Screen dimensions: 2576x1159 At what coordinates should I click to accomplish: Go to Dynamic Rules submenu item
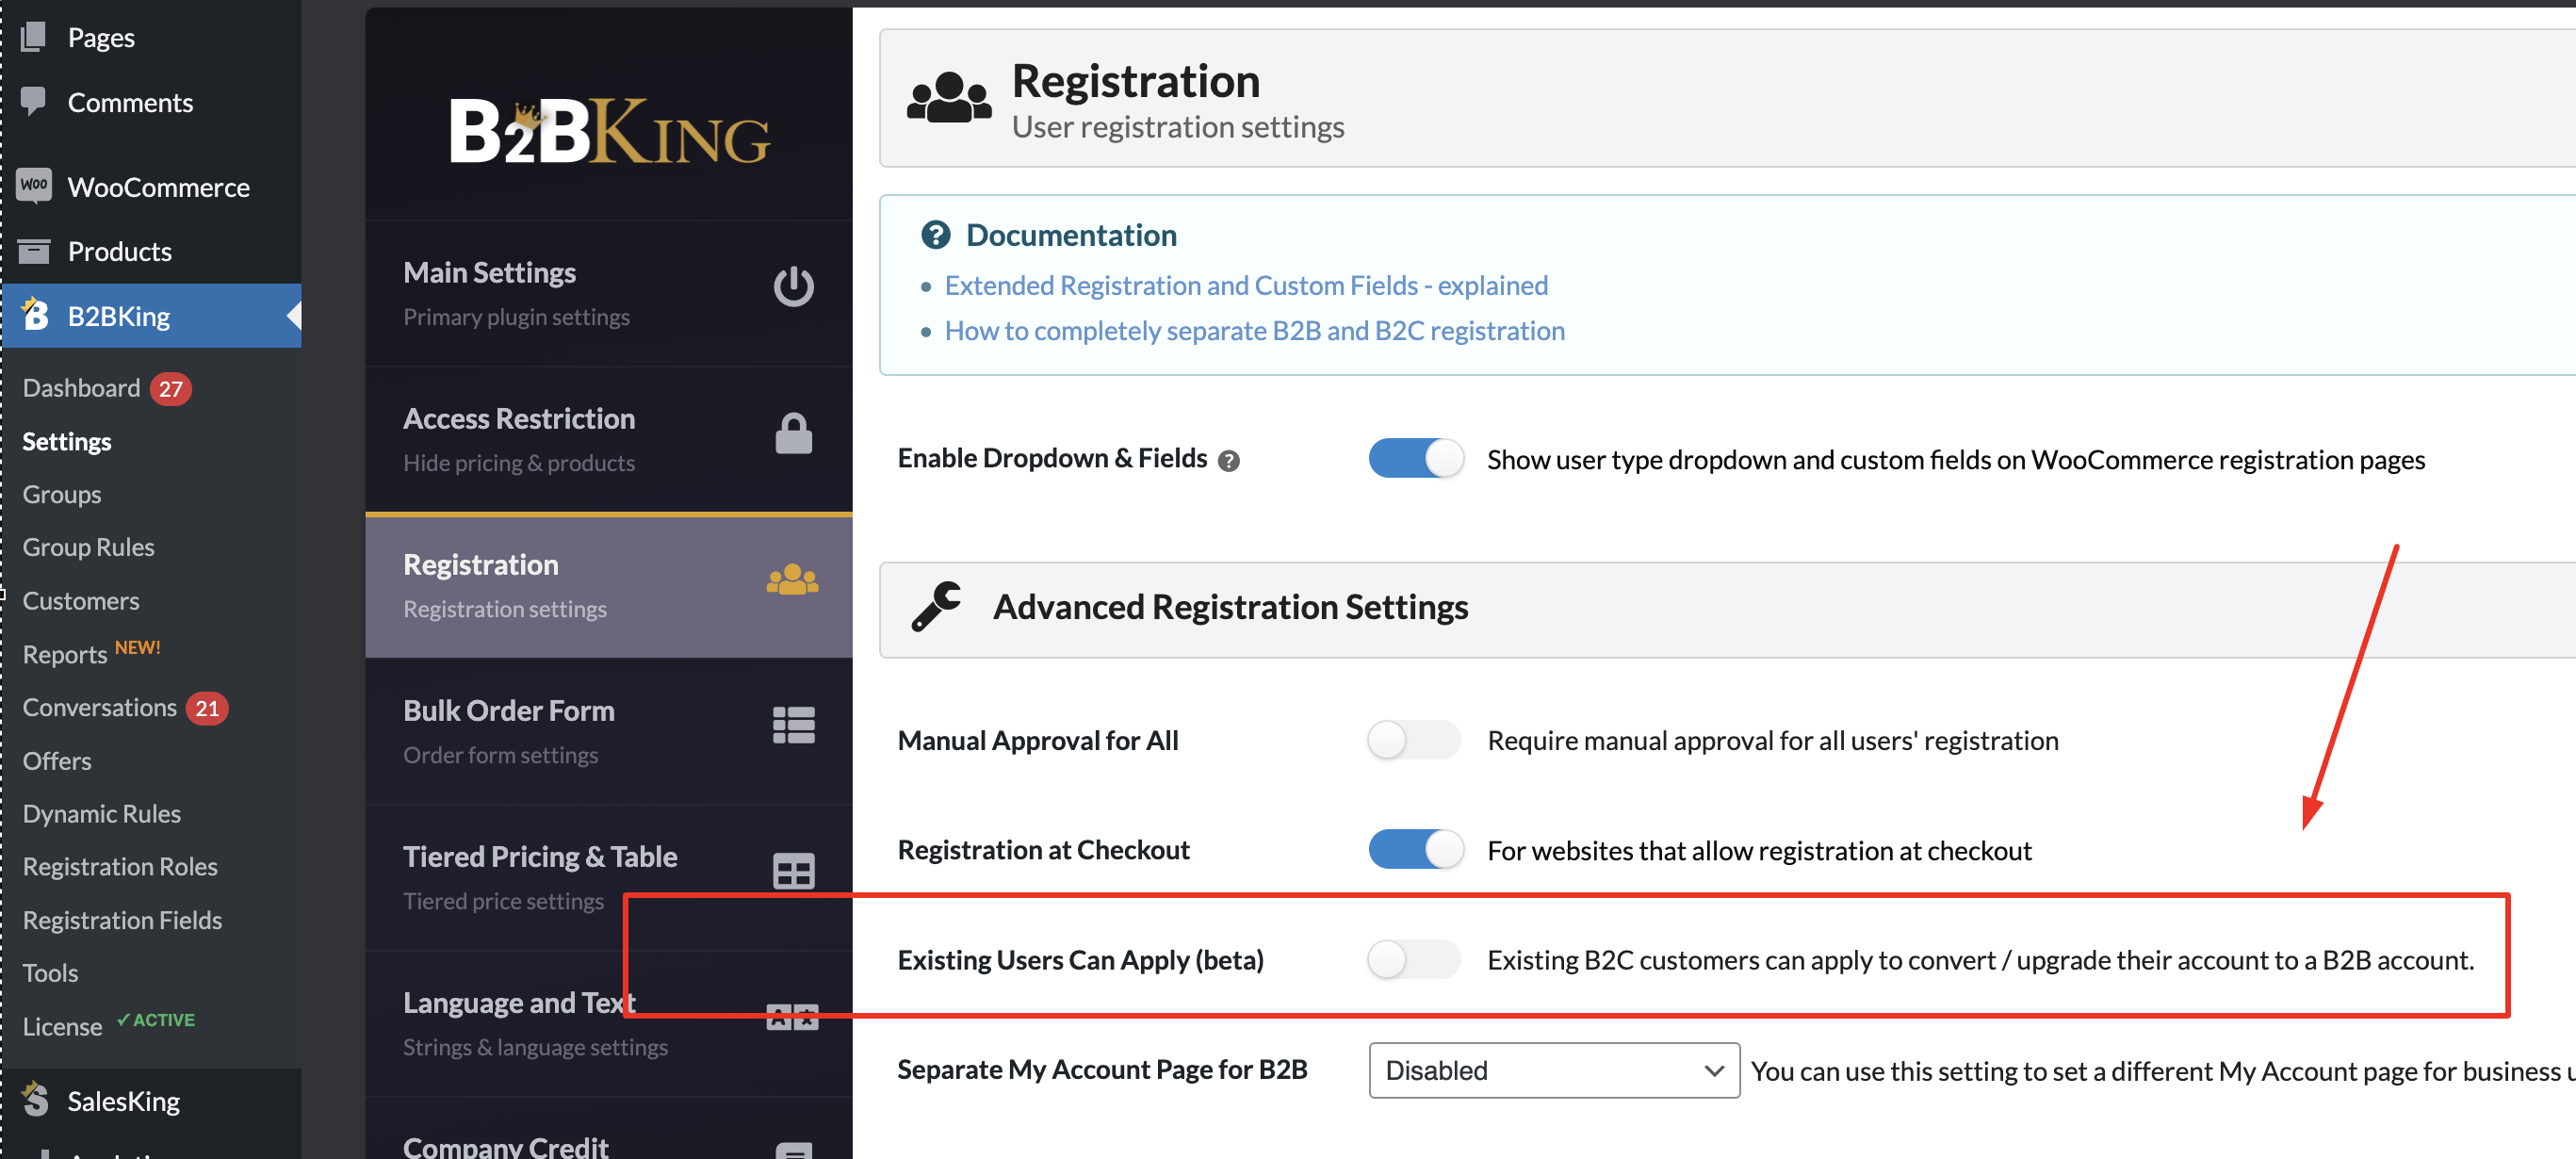click(x=101, y=813)
